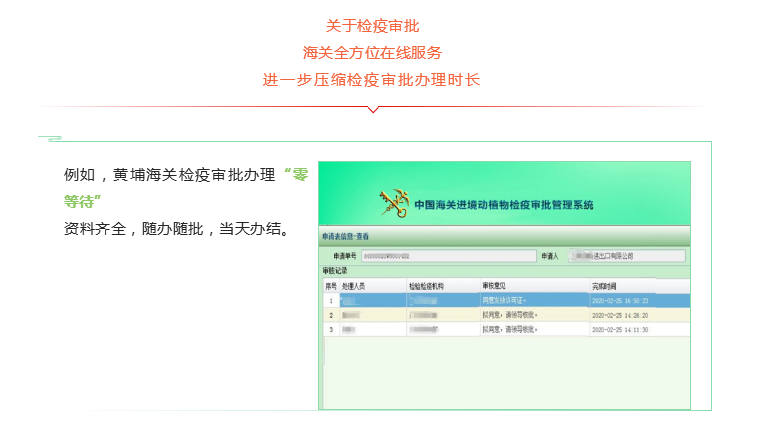Select the row timestamped 2020-02-25 16:50:23
This screenshot has height=438, width=768.
point(506,300)
